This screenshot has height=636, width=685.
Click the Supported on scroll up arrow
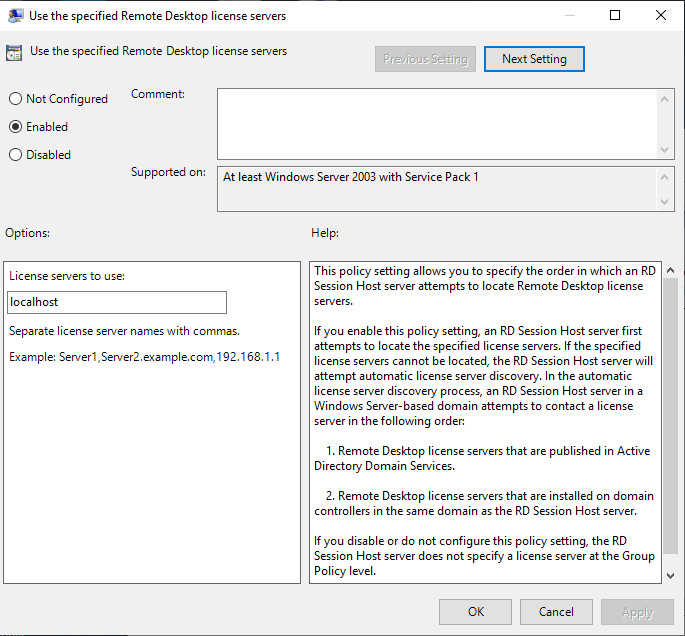pos(666,176)
